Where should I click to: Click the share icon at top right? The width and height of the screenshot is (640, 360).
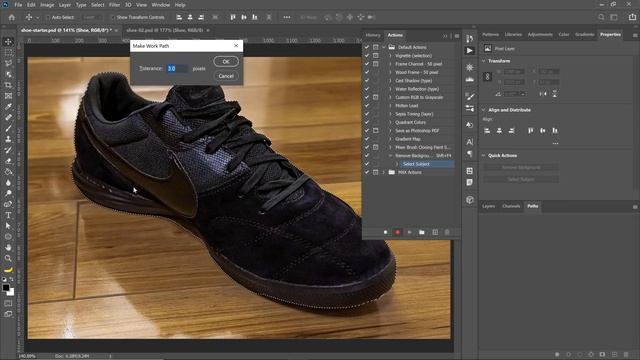(x=632, y=17)
